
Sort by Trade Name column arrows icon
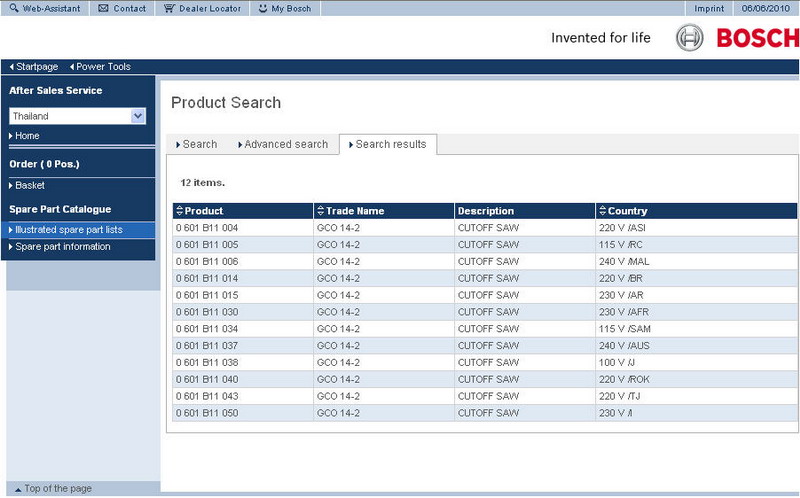320,211
